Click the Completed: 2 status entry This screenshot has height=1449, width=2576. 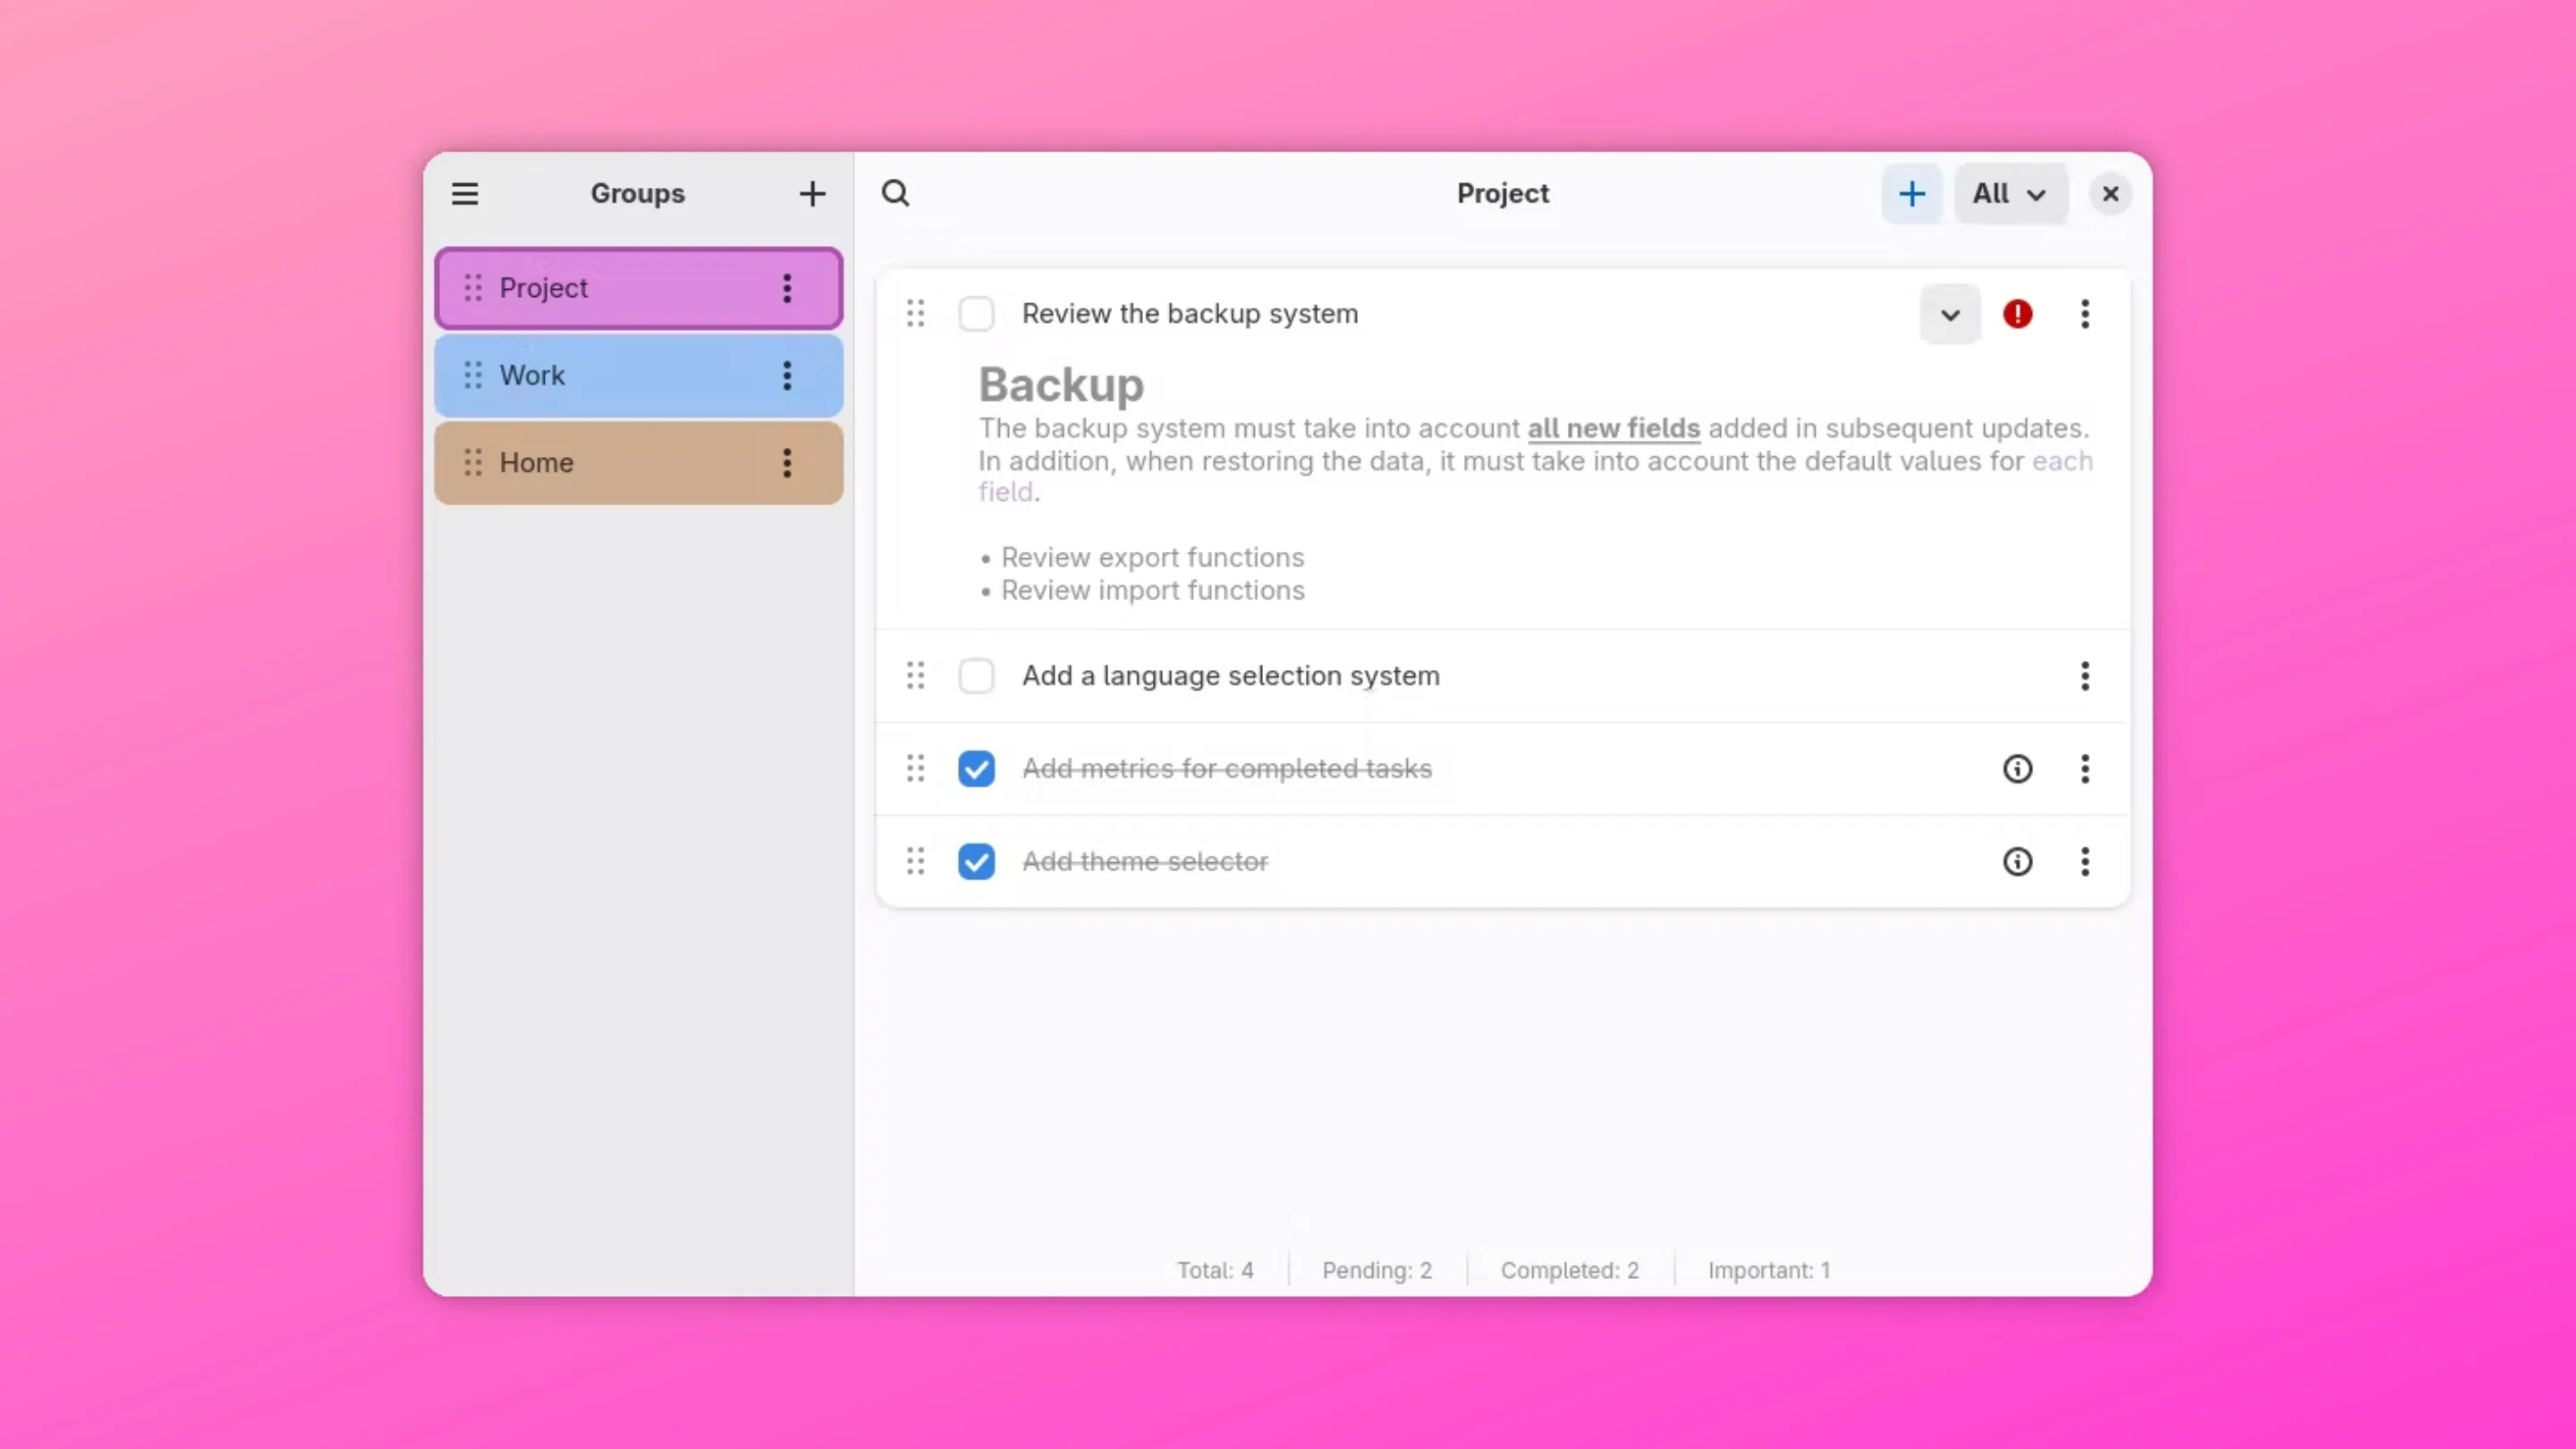(1570, 1270)
